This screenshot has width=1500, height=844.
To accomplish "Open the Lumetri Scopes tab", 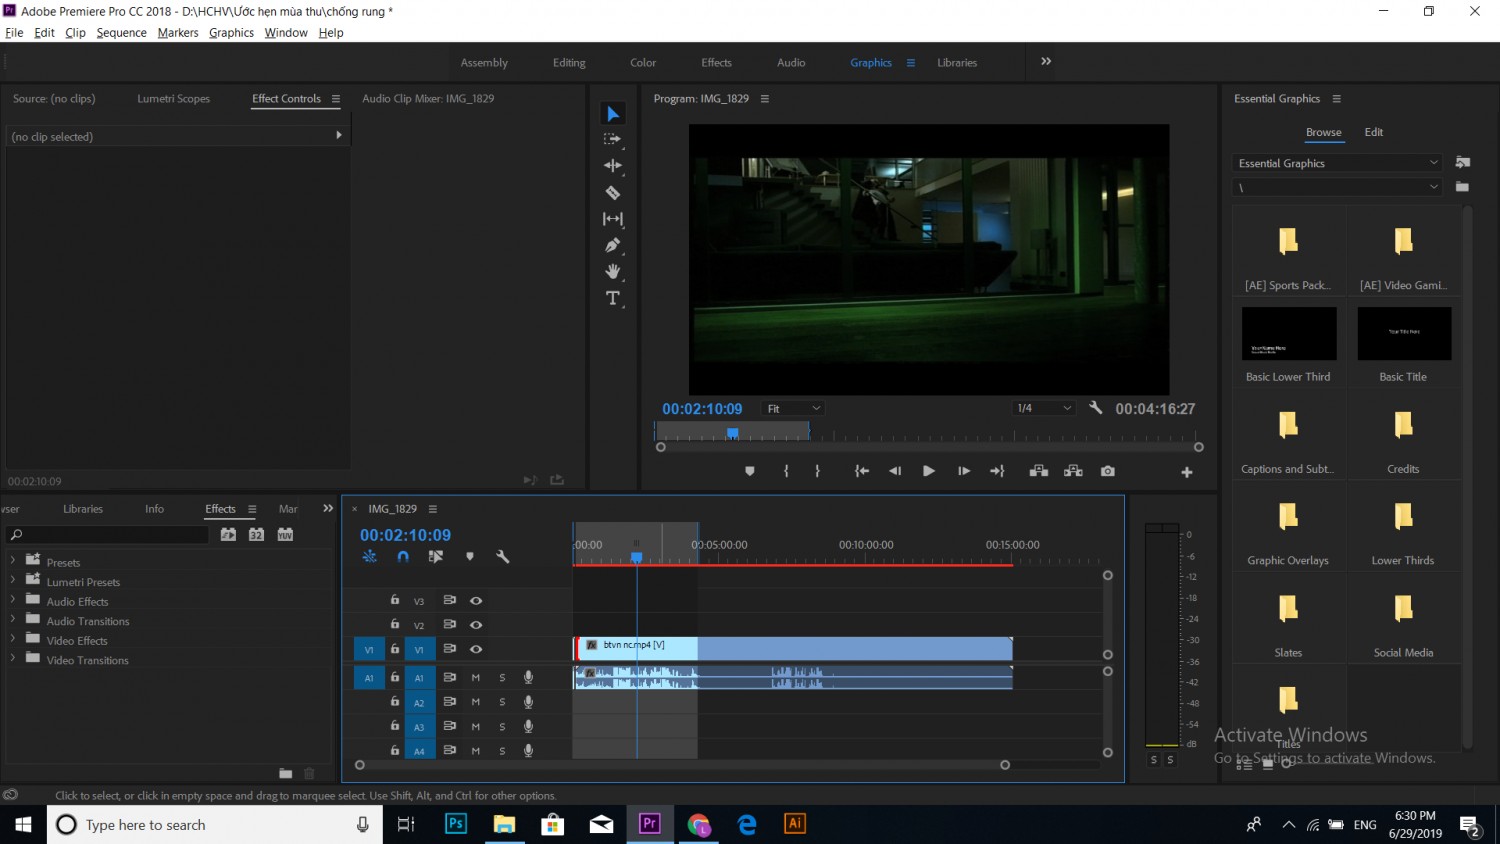I will coord(173,99).
